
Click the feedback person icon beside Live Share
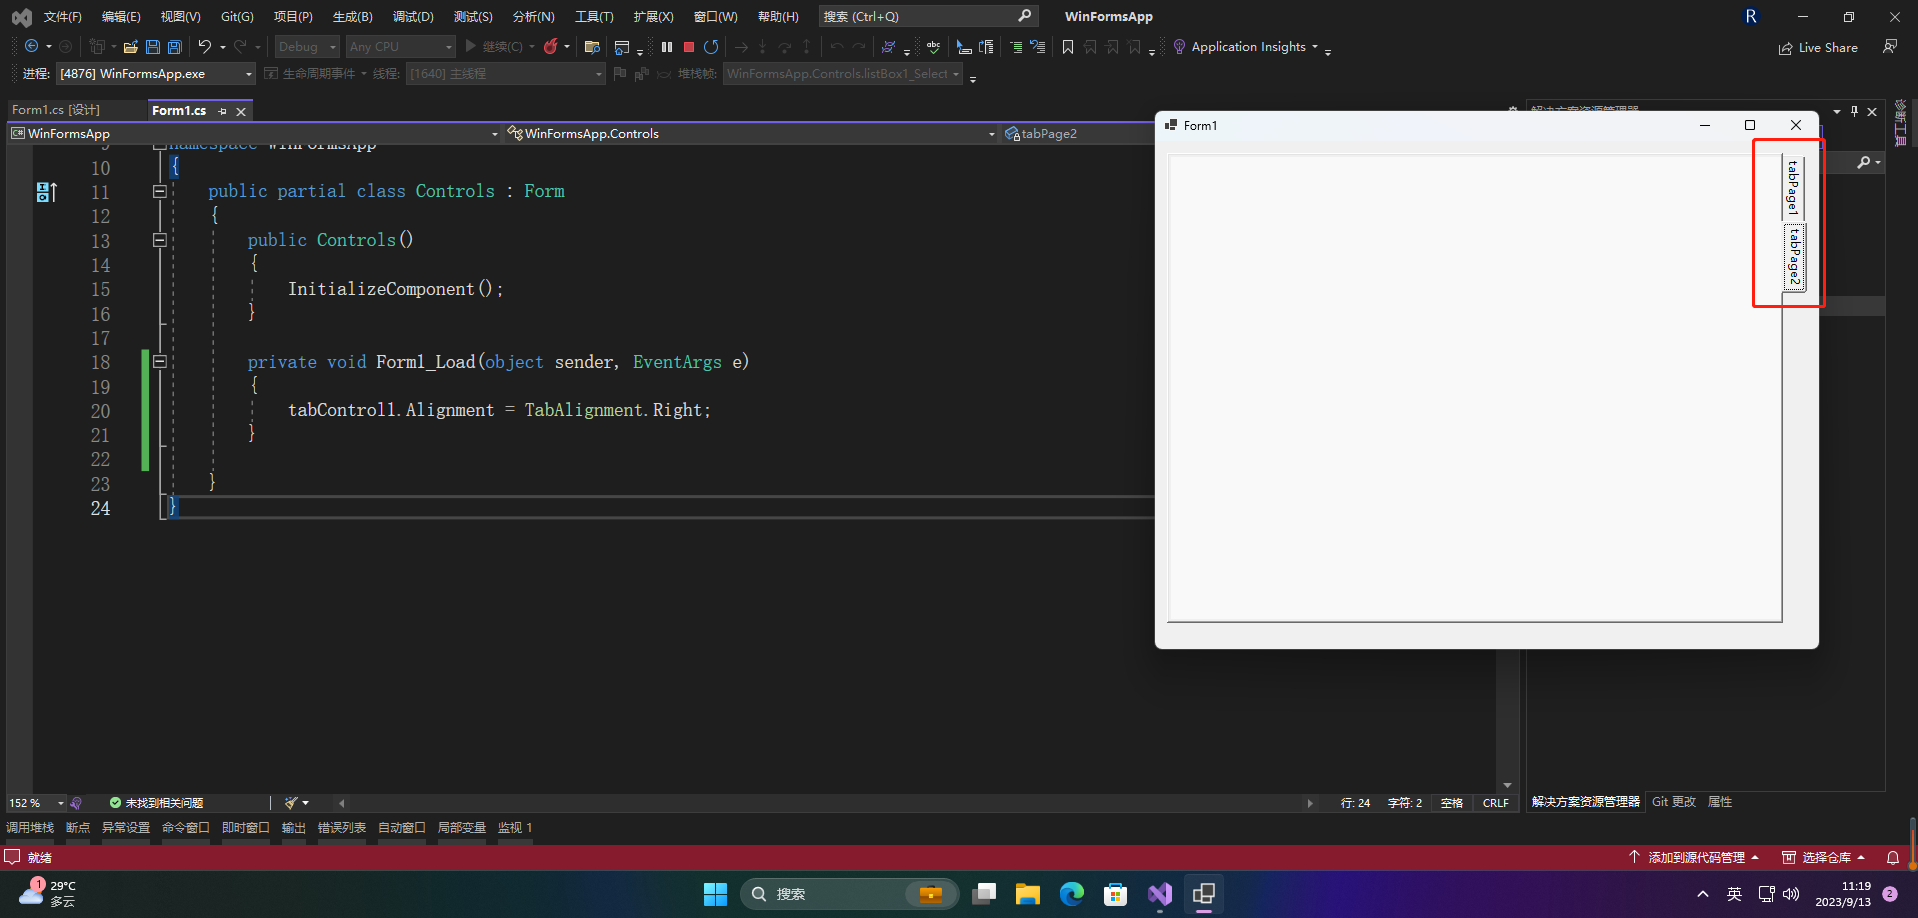(1890, 46)
